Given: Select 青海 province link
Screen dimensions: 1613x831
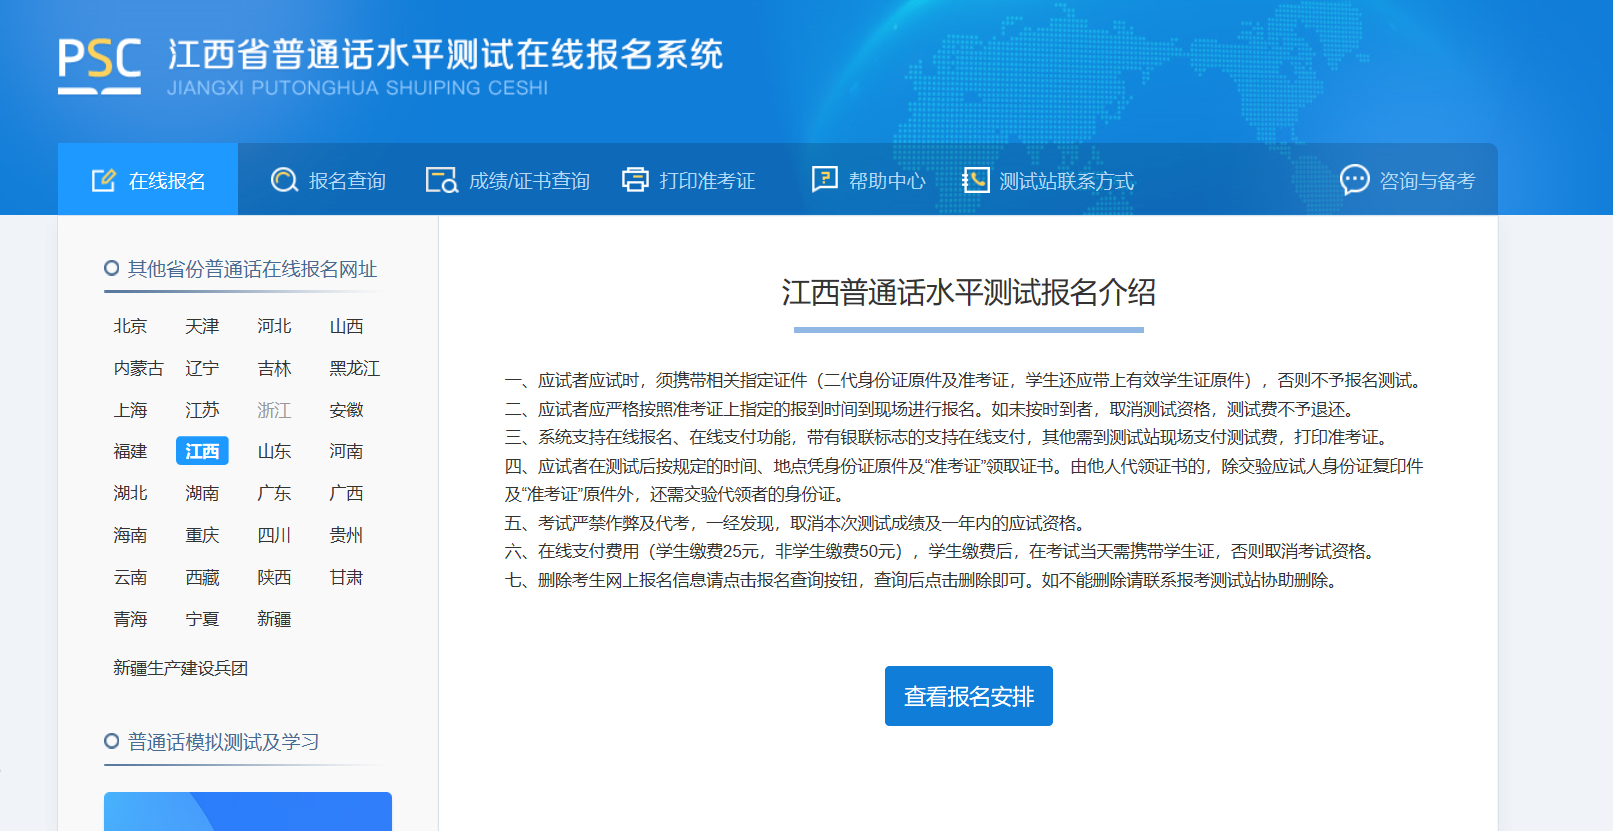Looking at the screenshot, I should tap(130, 619).
